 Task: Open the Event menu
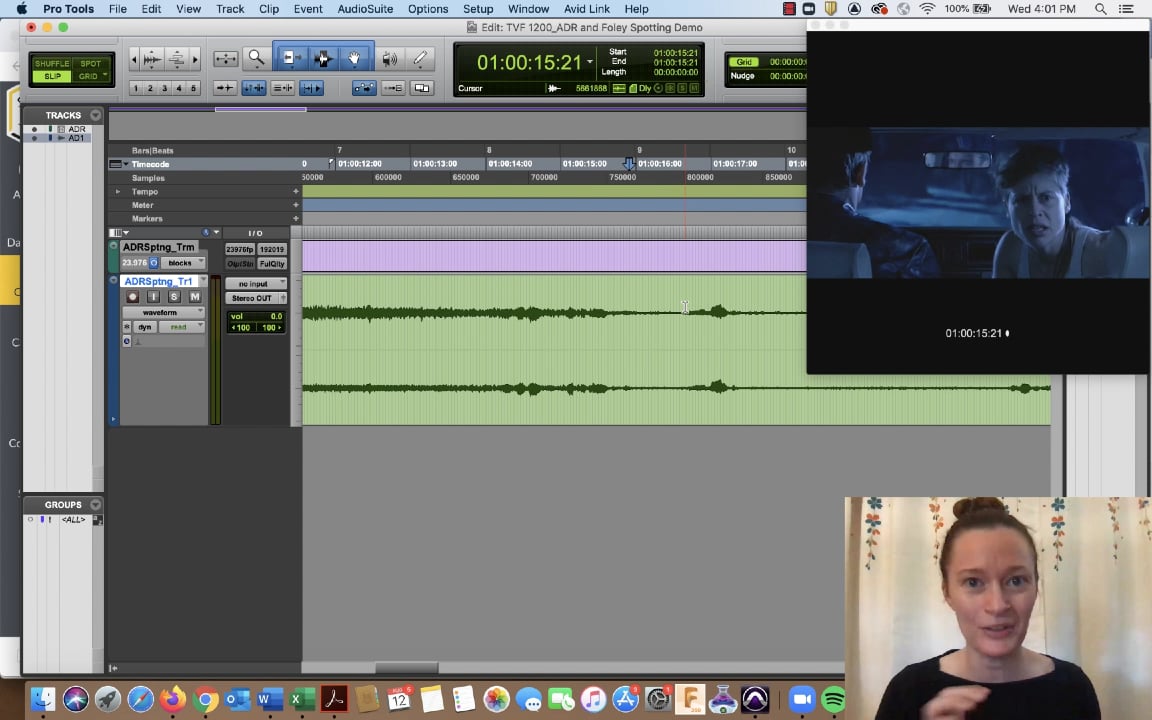click(x=308, y=9)
